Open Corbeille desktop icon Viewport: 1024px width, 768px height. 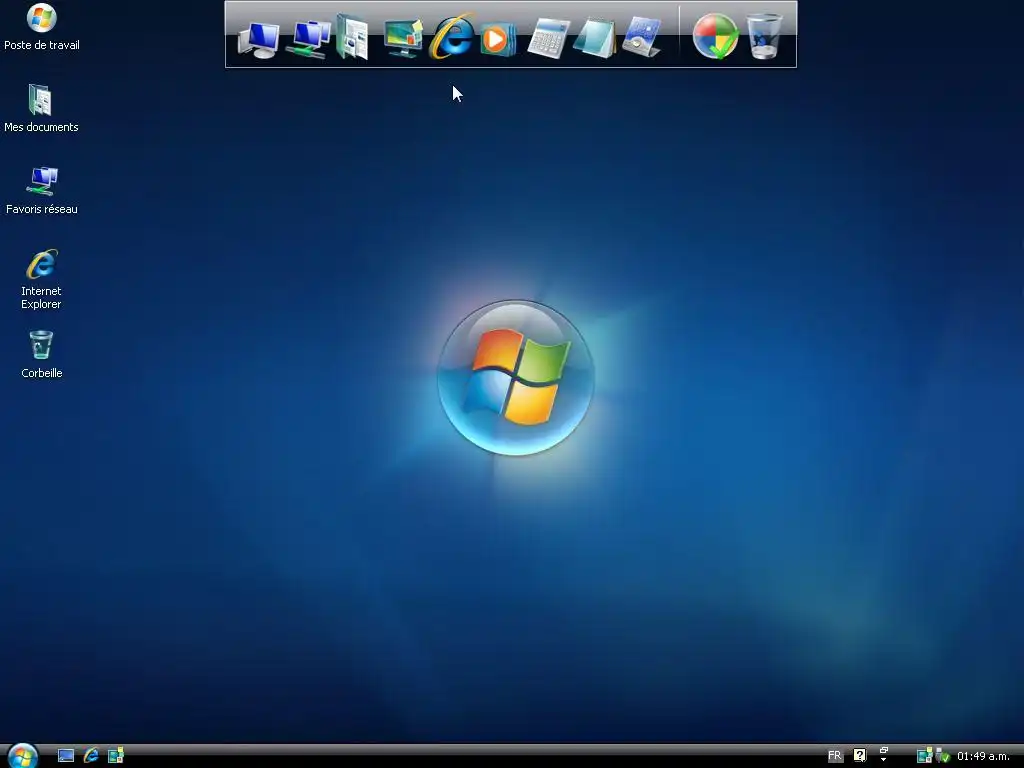[41, 355]
